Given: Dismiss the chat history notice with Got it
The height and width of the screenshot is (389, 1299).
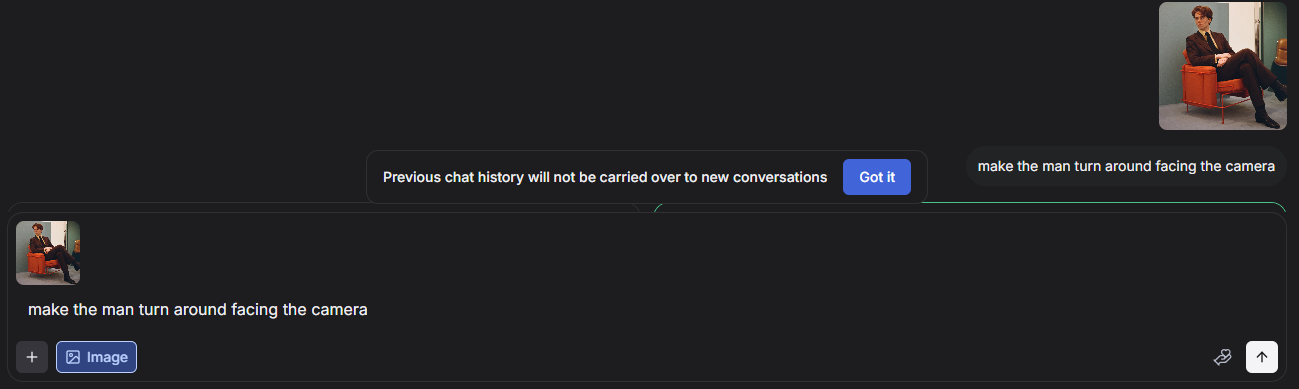Looking at the screenshot, I should coord(877,177).
